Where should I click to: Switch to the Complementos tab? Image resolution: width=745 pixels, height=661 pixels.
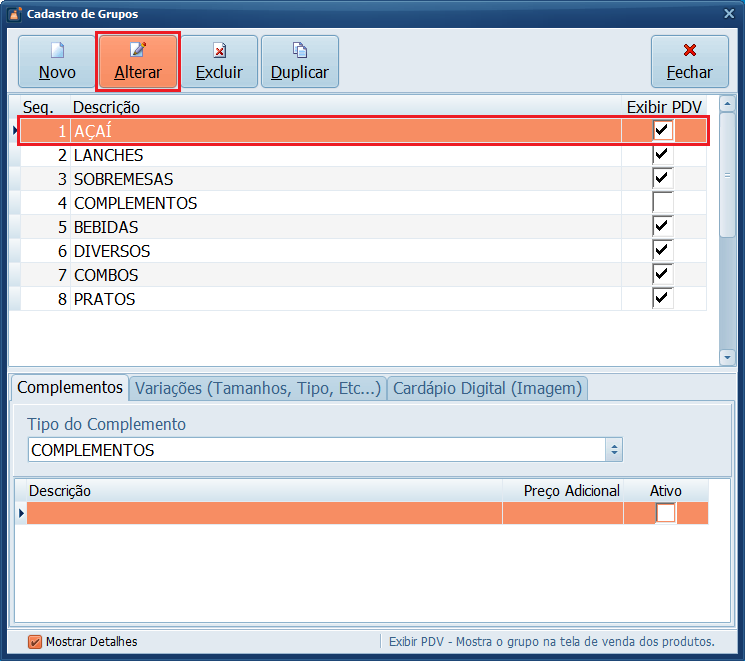tap(70, 388)
